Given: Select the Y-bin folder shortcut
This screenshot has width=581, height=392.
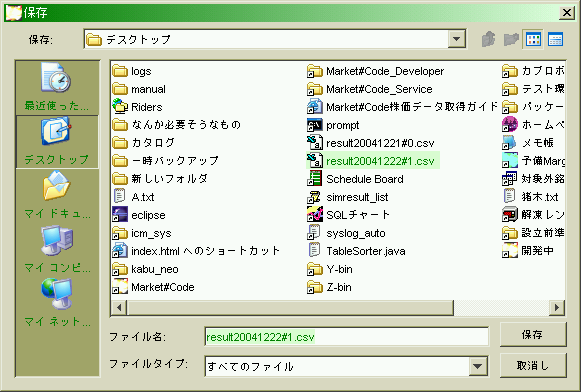Looking at the screenshot, I should [330, 269].
